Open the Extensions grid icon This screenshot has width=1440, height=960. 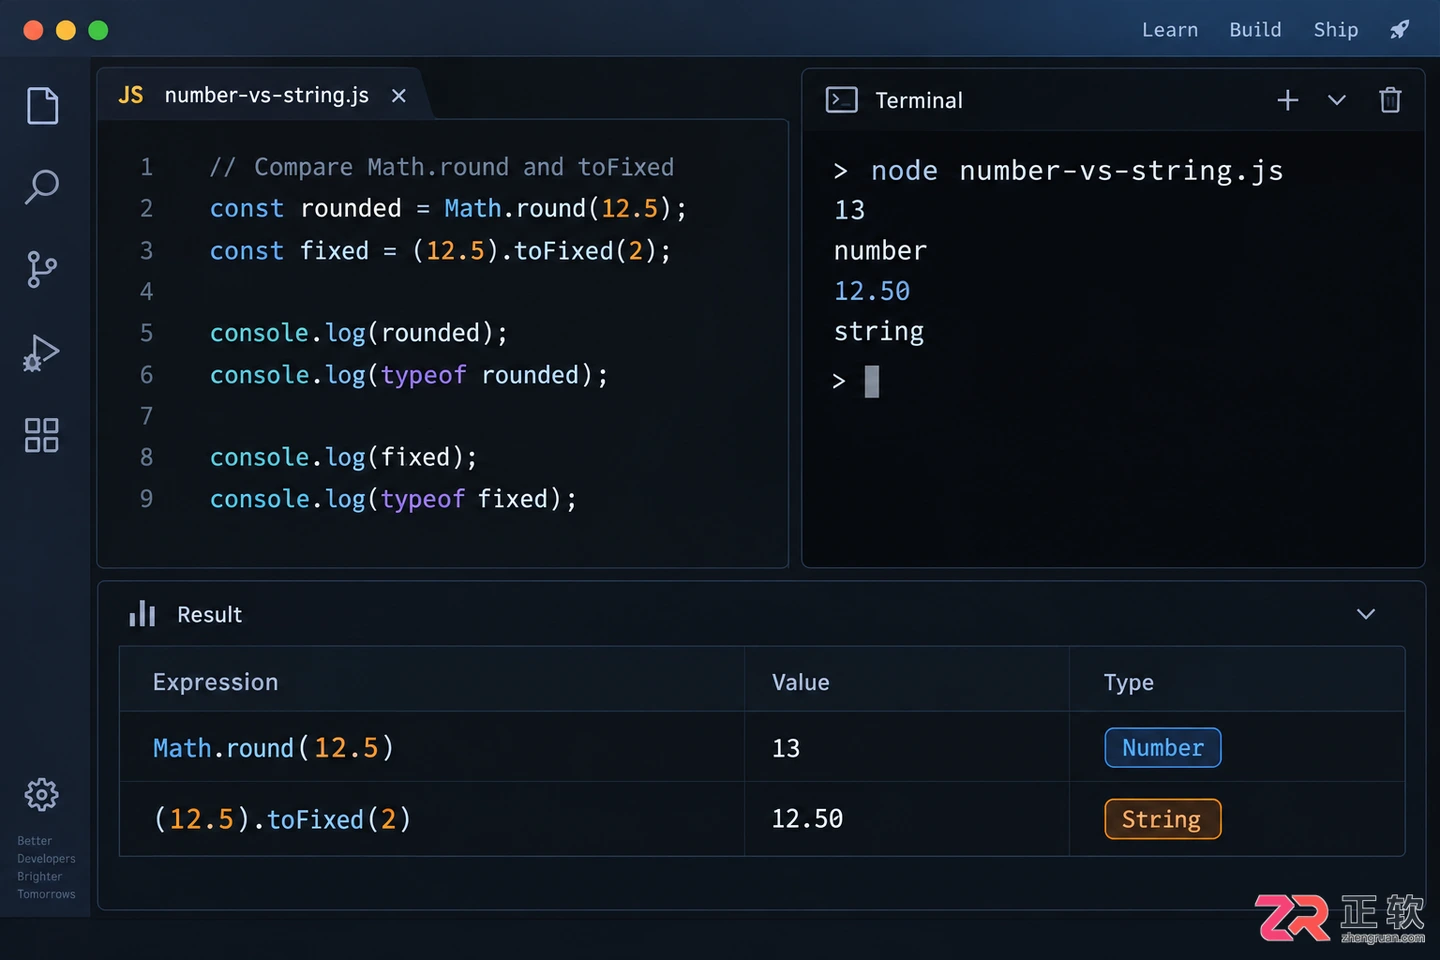point(42,435)
